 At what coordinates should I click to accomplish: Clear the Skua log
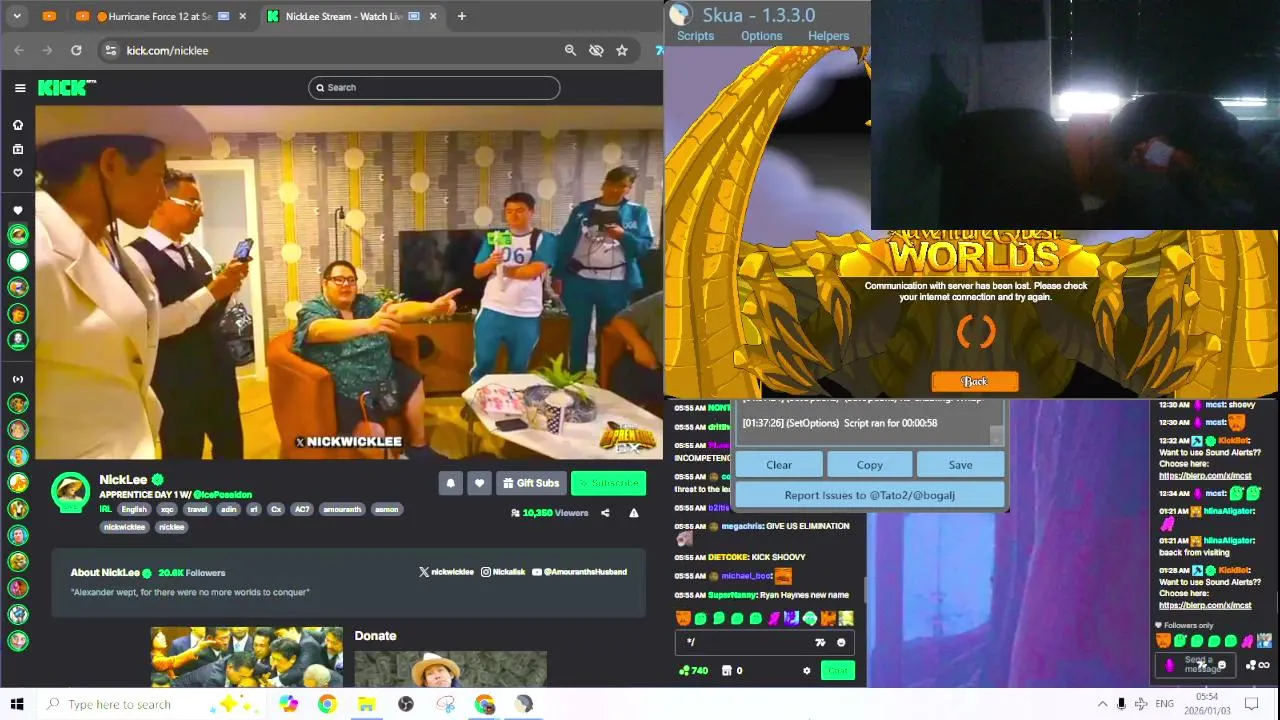pyautogui.click(x=779, y=465)
